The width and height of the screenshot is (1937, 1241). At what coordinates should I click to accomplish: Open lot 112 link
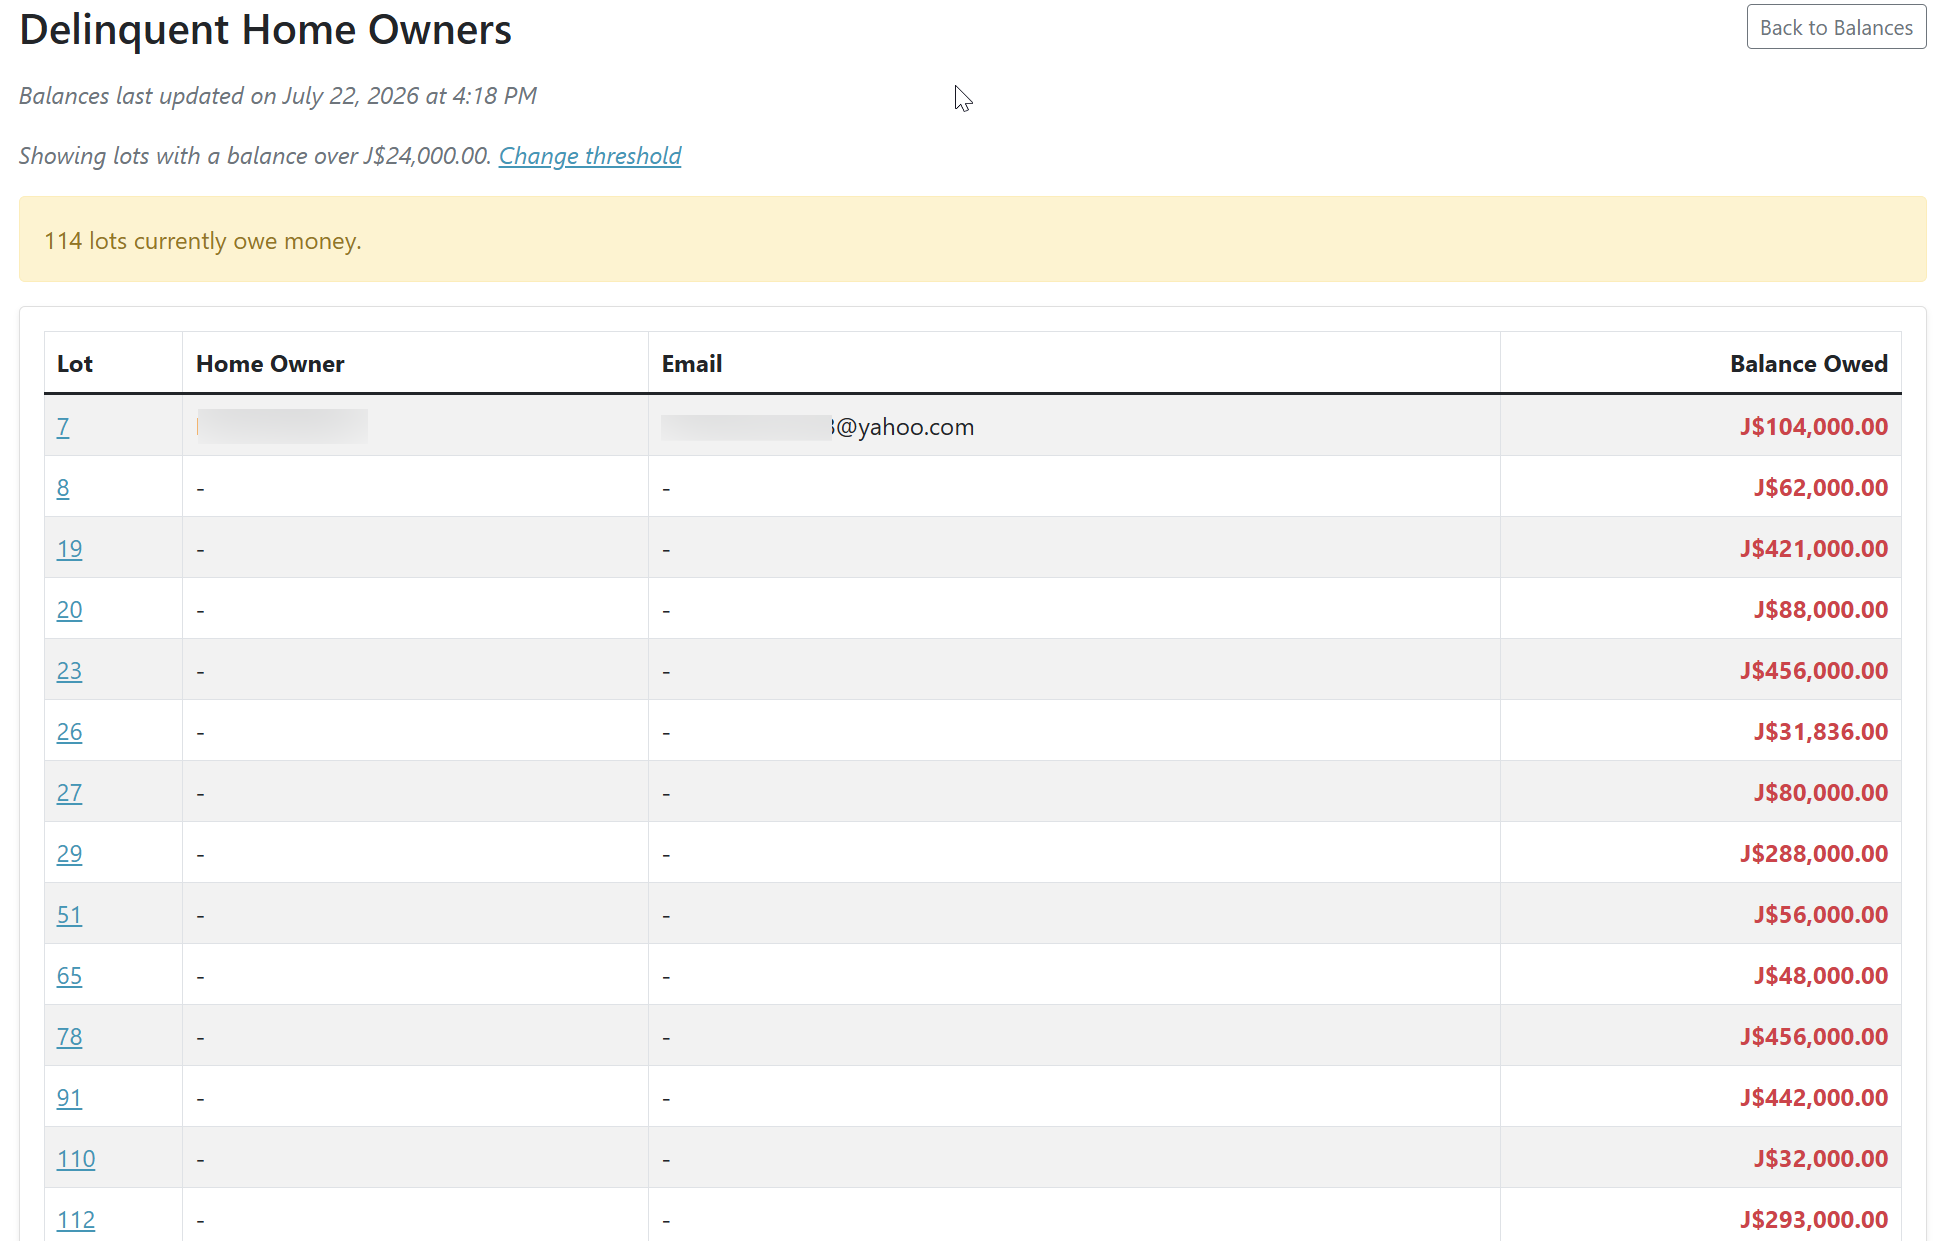pos(76,1220)
